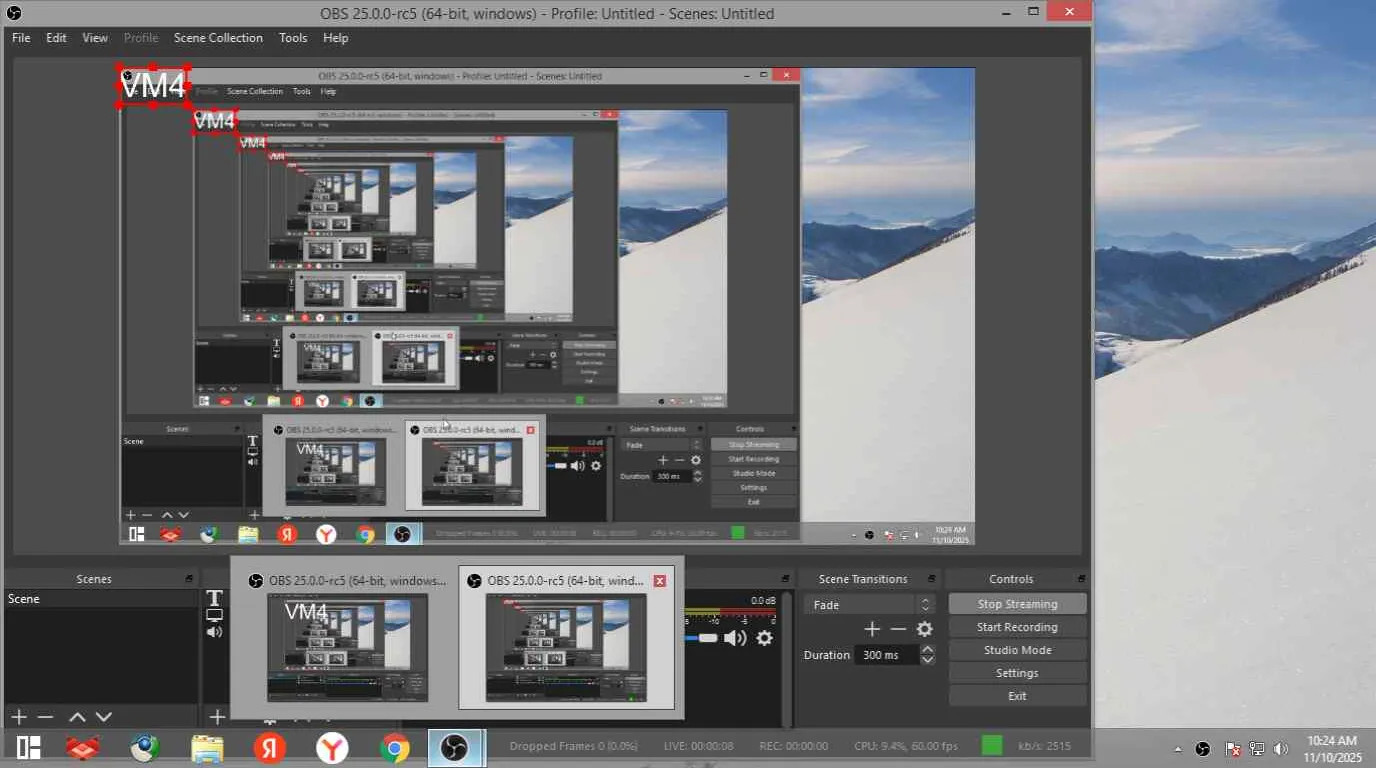This screenshot has height=768, width=1376.
Task: Click the OBS system tray icon
Action: point(1203,749)
